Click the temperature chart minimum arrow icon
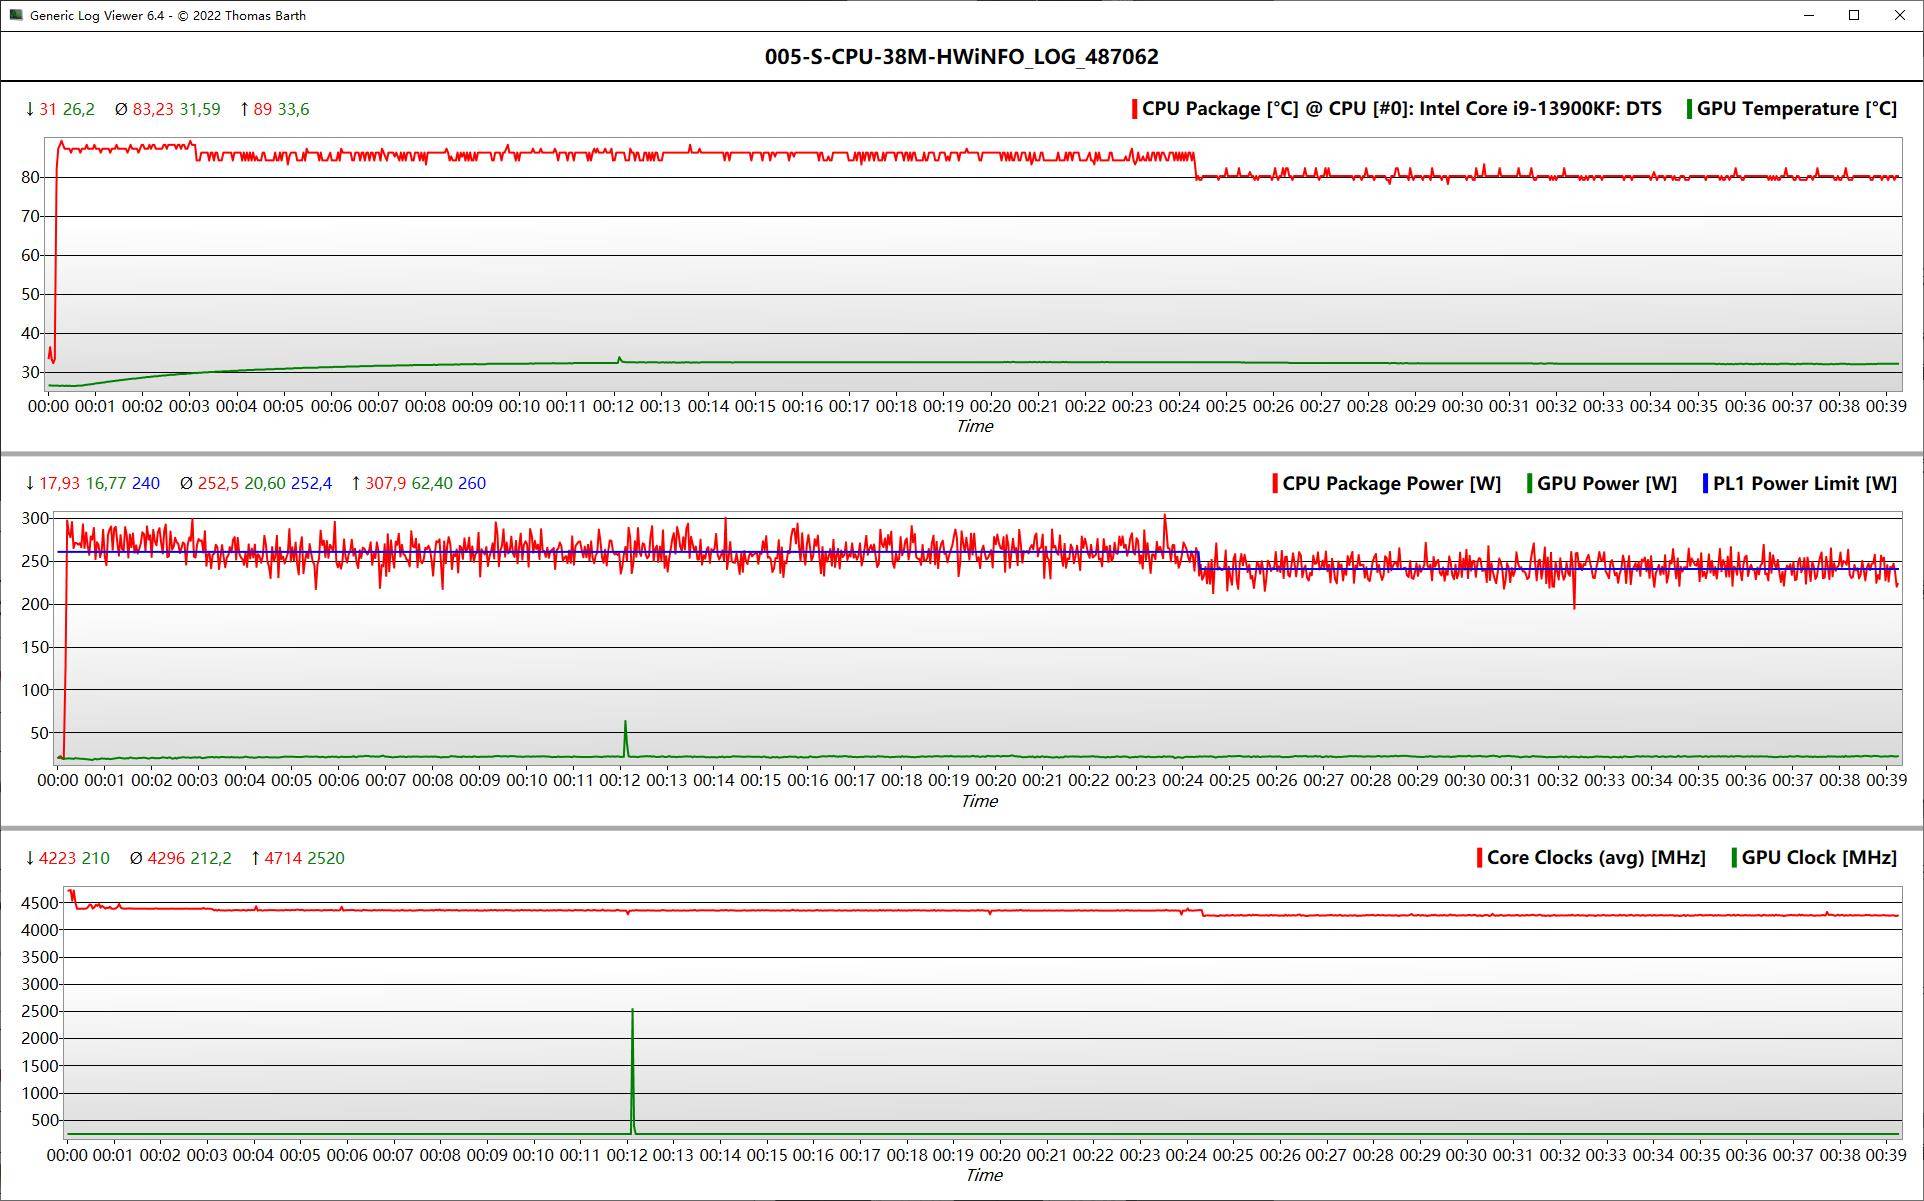The height and width of the screenshot is (1201, 1924). (29, 109)
